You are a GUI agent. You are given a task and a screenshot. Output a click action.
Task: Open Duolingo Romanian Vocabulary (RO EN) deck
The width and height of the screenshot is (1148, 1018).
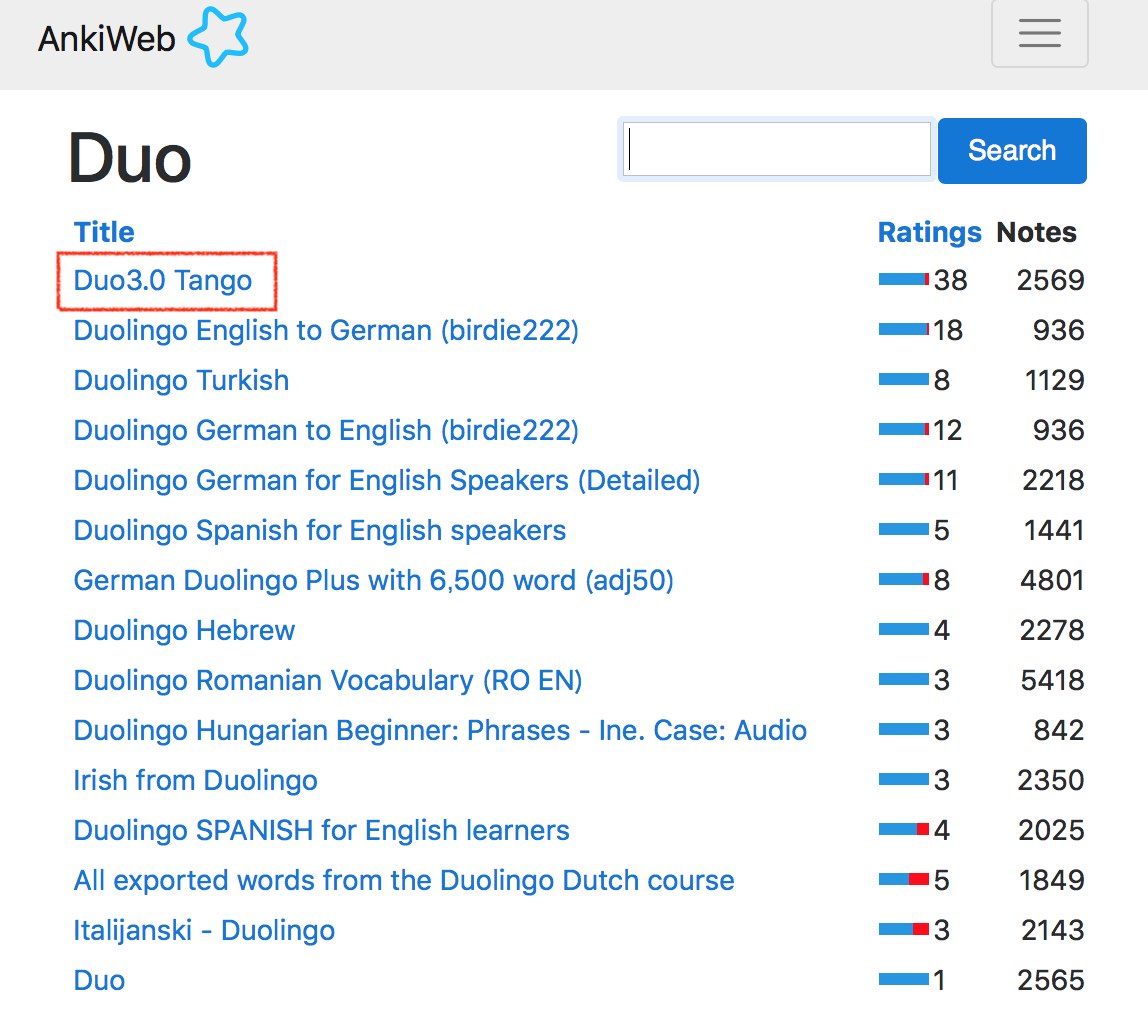coord(328,680)
